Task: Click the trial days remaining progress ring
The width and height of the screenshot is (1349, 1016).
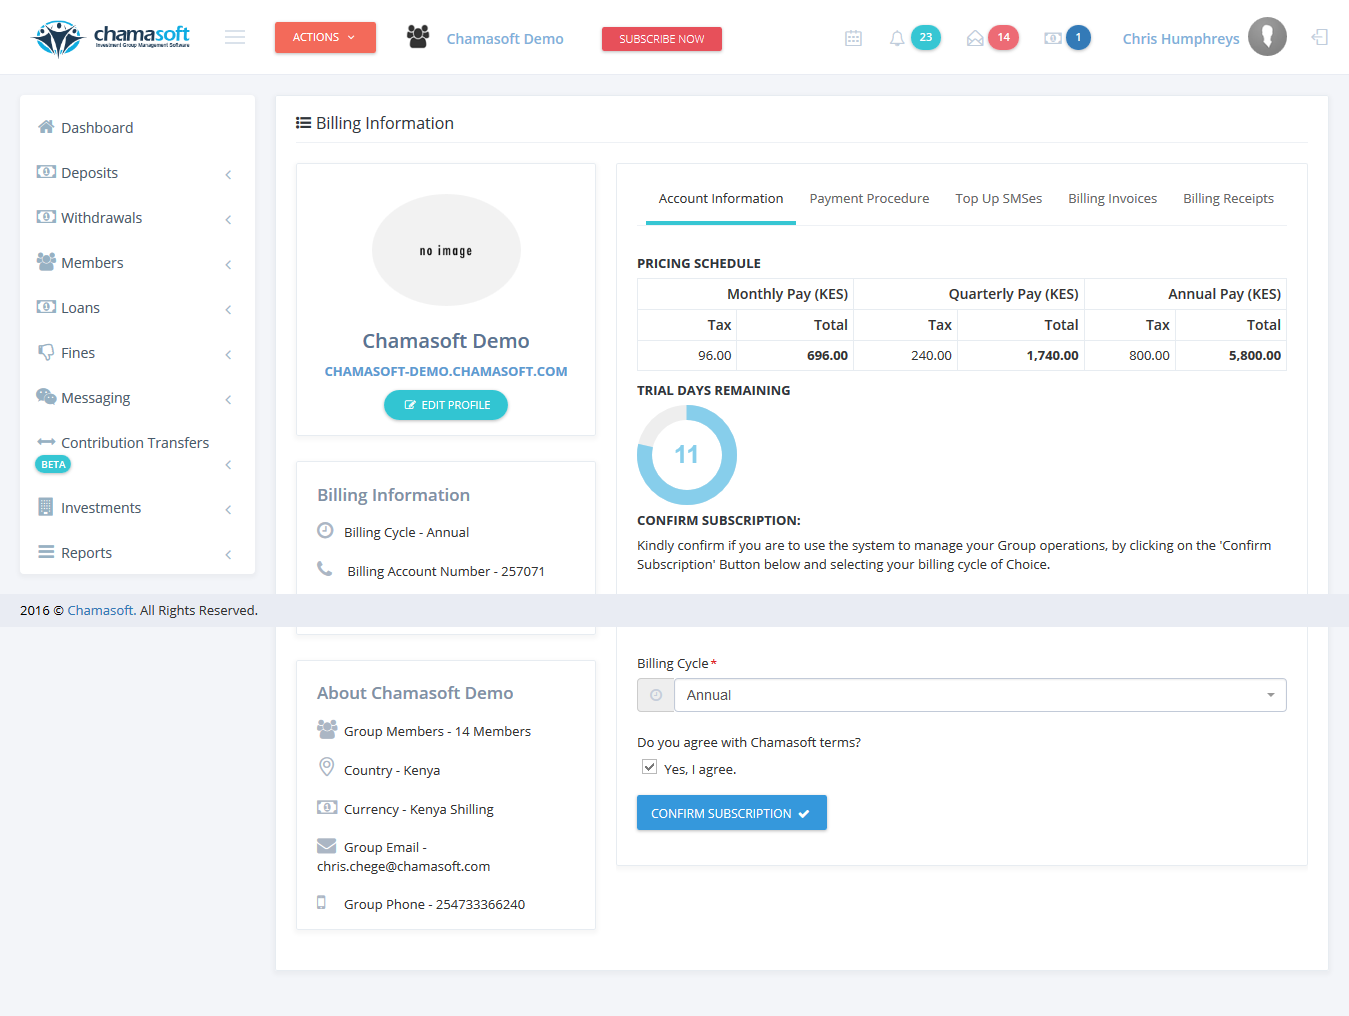Action: (x=687, y=455)
